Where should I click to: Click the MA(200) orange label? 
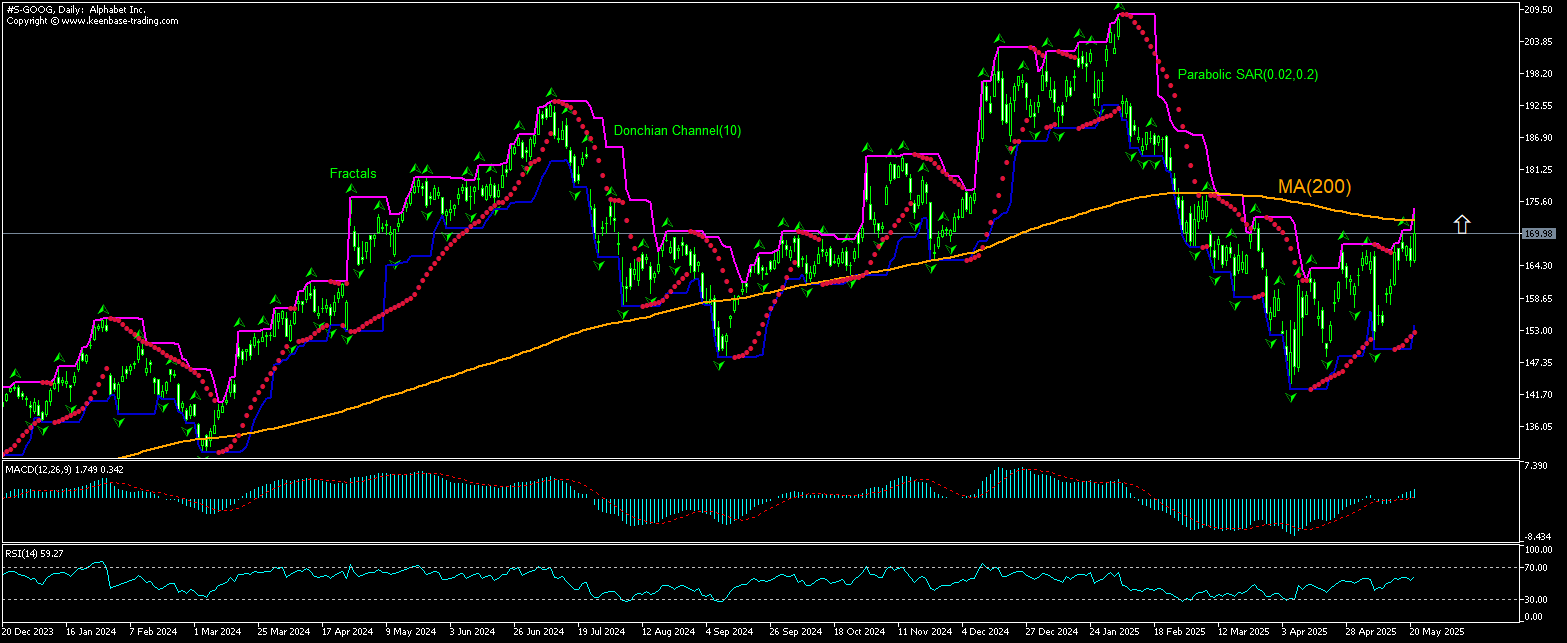tap(1314, 187)
